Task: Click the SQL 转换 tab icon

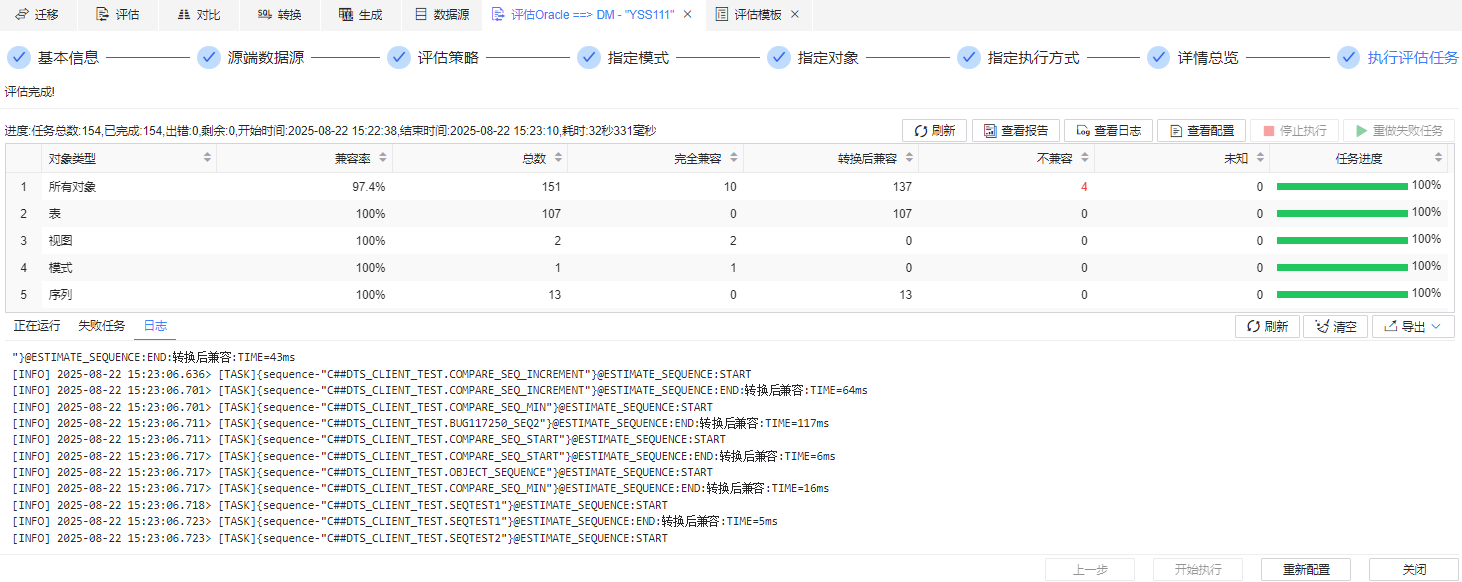Action: [x=263, y=15]
